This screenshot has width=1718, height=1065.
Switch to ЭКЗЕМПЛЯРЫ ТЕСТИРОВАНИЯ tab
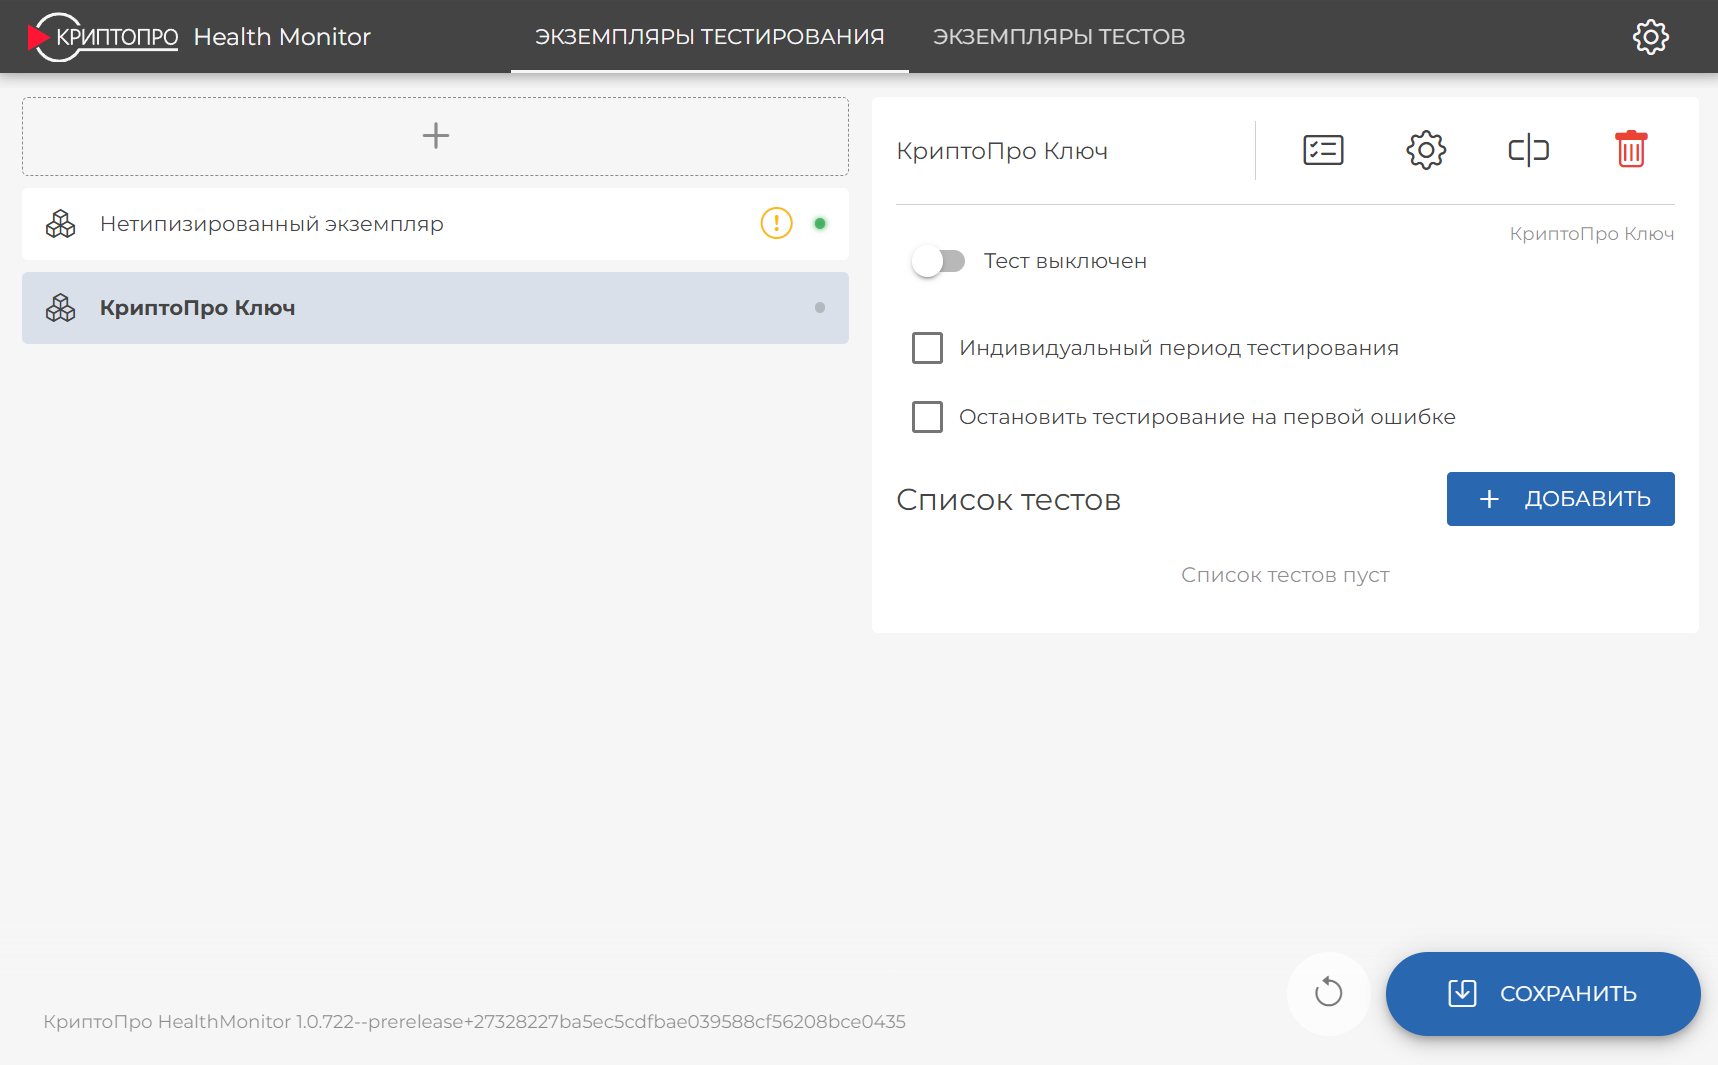709,37
